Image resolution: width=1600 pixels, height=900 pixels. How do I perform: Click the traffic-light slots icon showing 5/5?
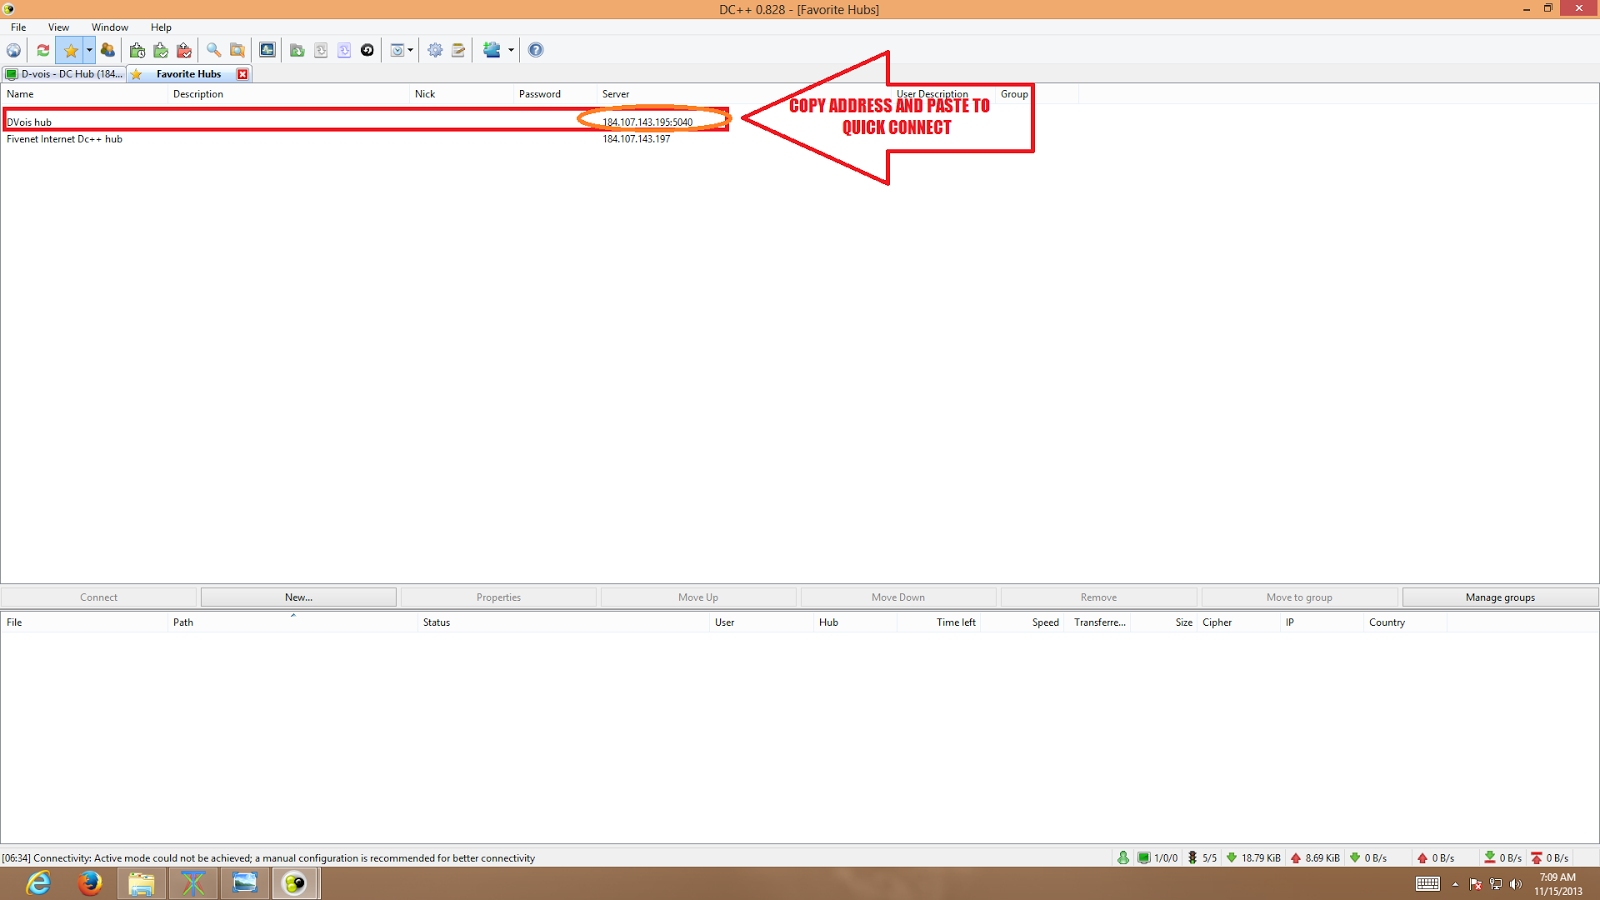click(x=1192, y=858)
